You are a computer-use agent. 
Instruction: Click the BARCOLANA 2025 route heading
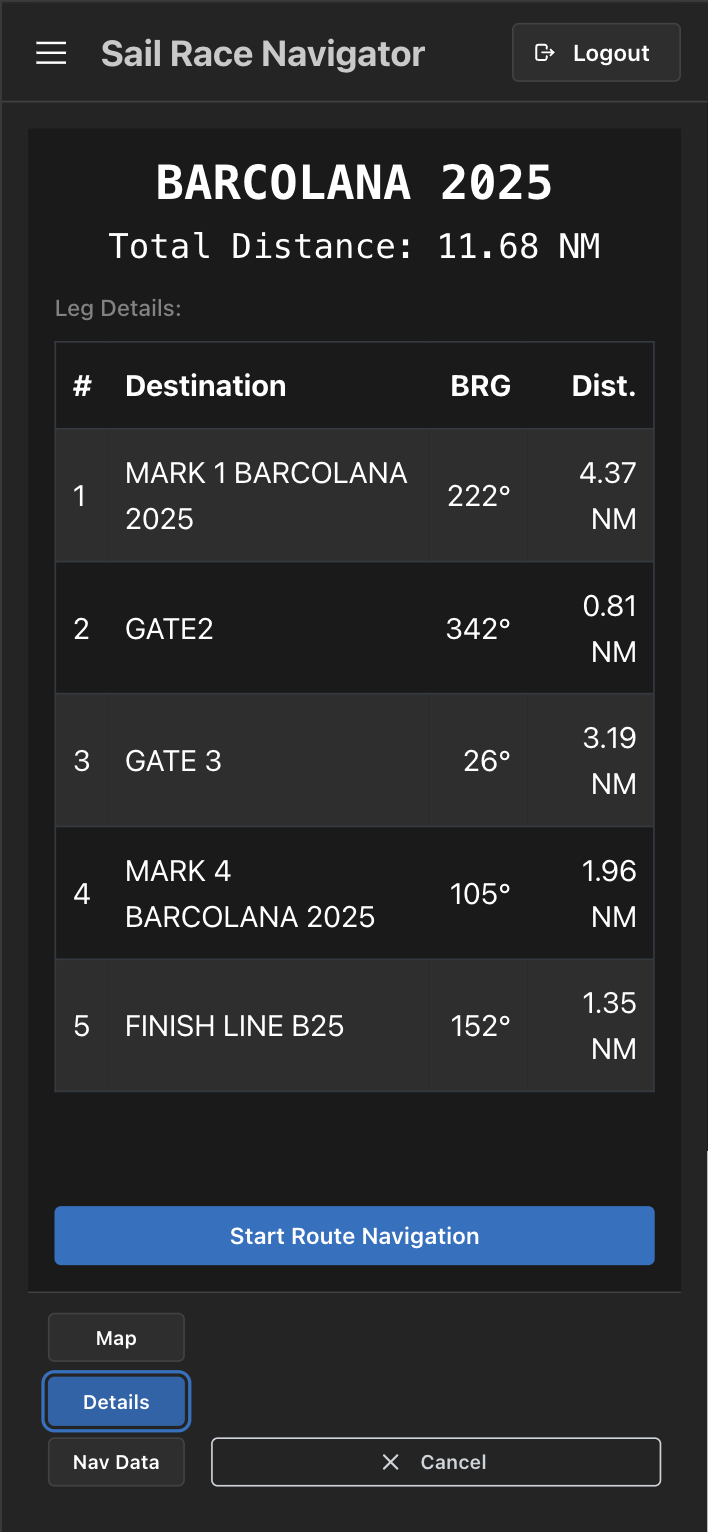click(x=354, y=183)
